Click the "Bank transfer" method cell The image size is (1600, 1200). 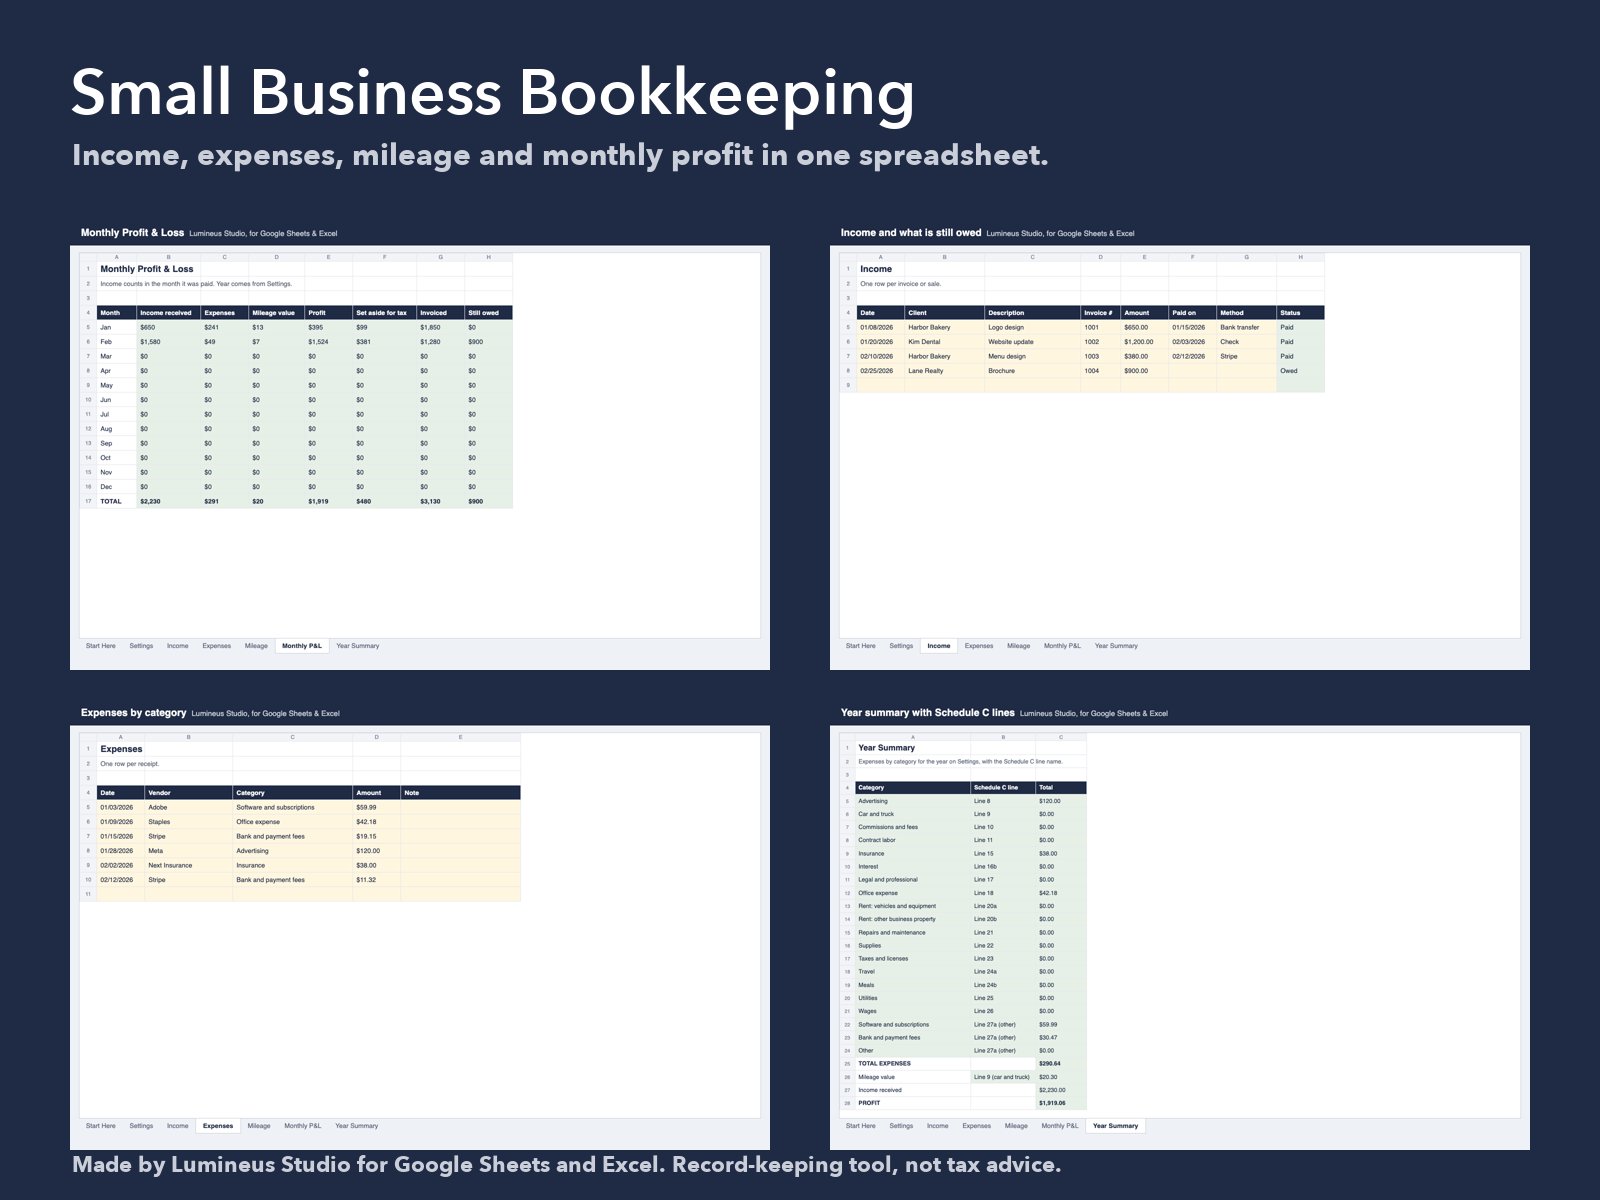tap(1246, 327)
